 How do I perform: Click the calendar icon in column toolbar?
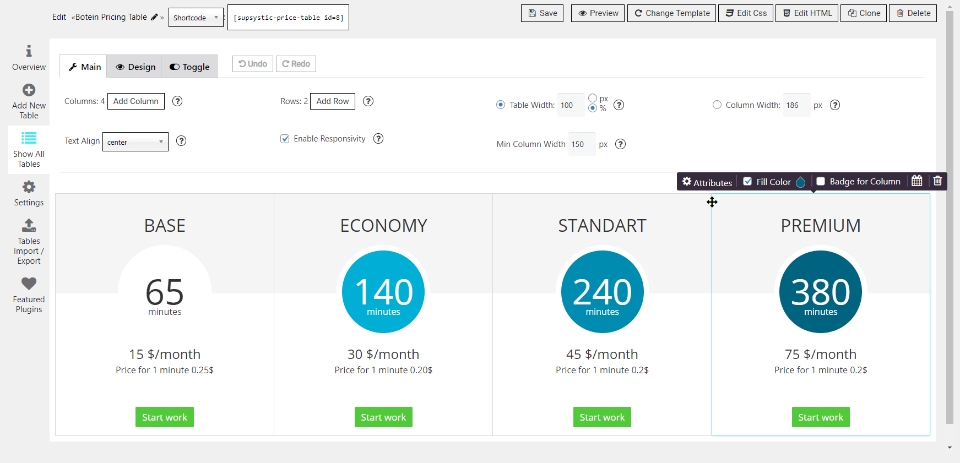(917, 181)
